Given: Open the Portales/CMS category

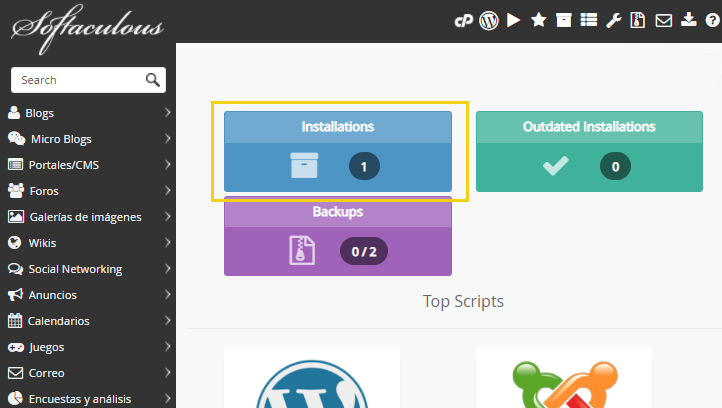Looking at the screenshot, I should coord(64,165).
